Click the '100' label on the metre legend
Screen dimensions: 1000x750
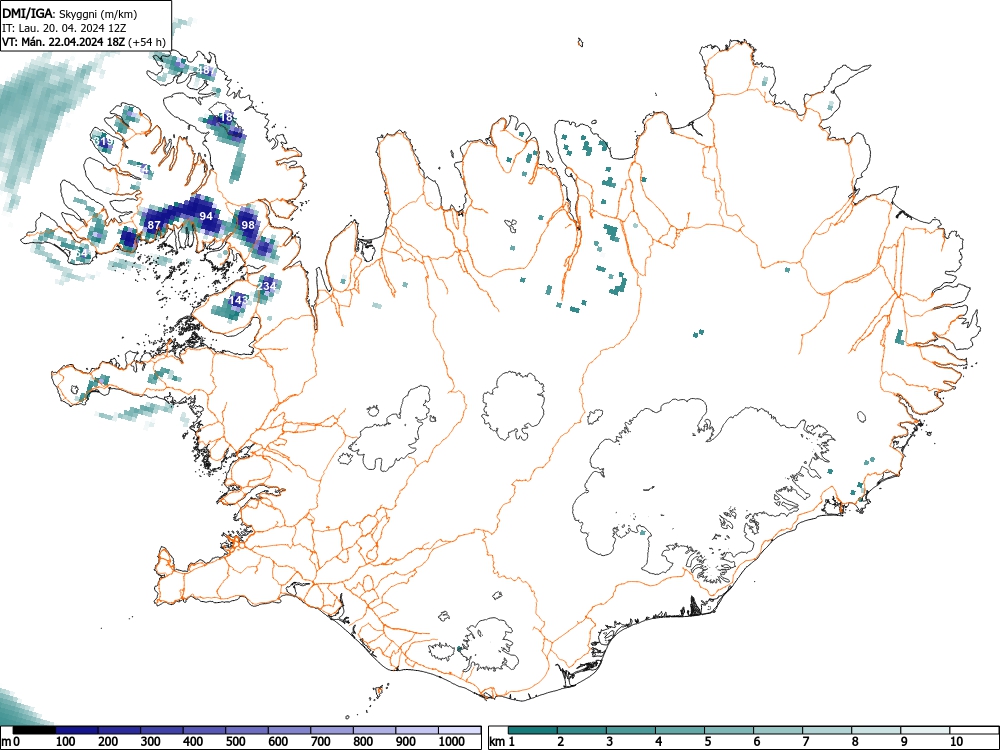click(66, 742)
